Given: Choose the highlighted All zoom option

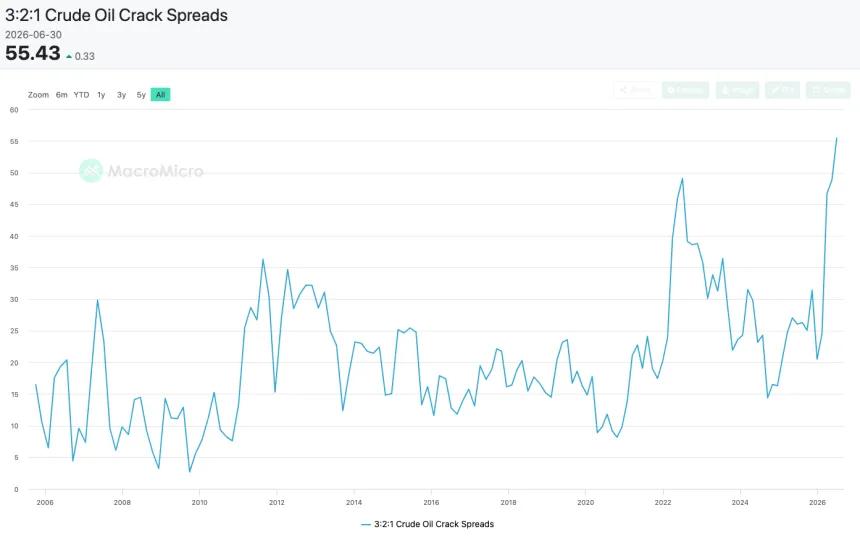Looking at the screenshot, I should point(160,95).
